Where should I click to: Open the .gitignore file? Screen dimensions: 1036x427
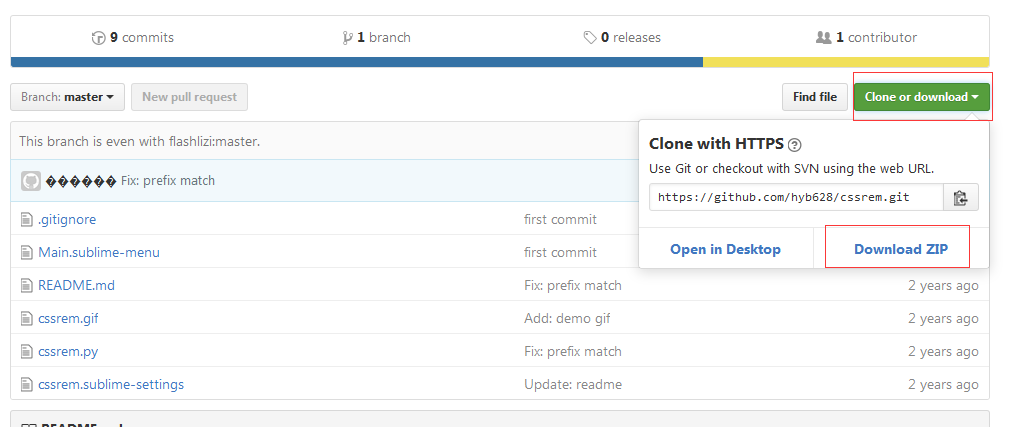point(67,219)
